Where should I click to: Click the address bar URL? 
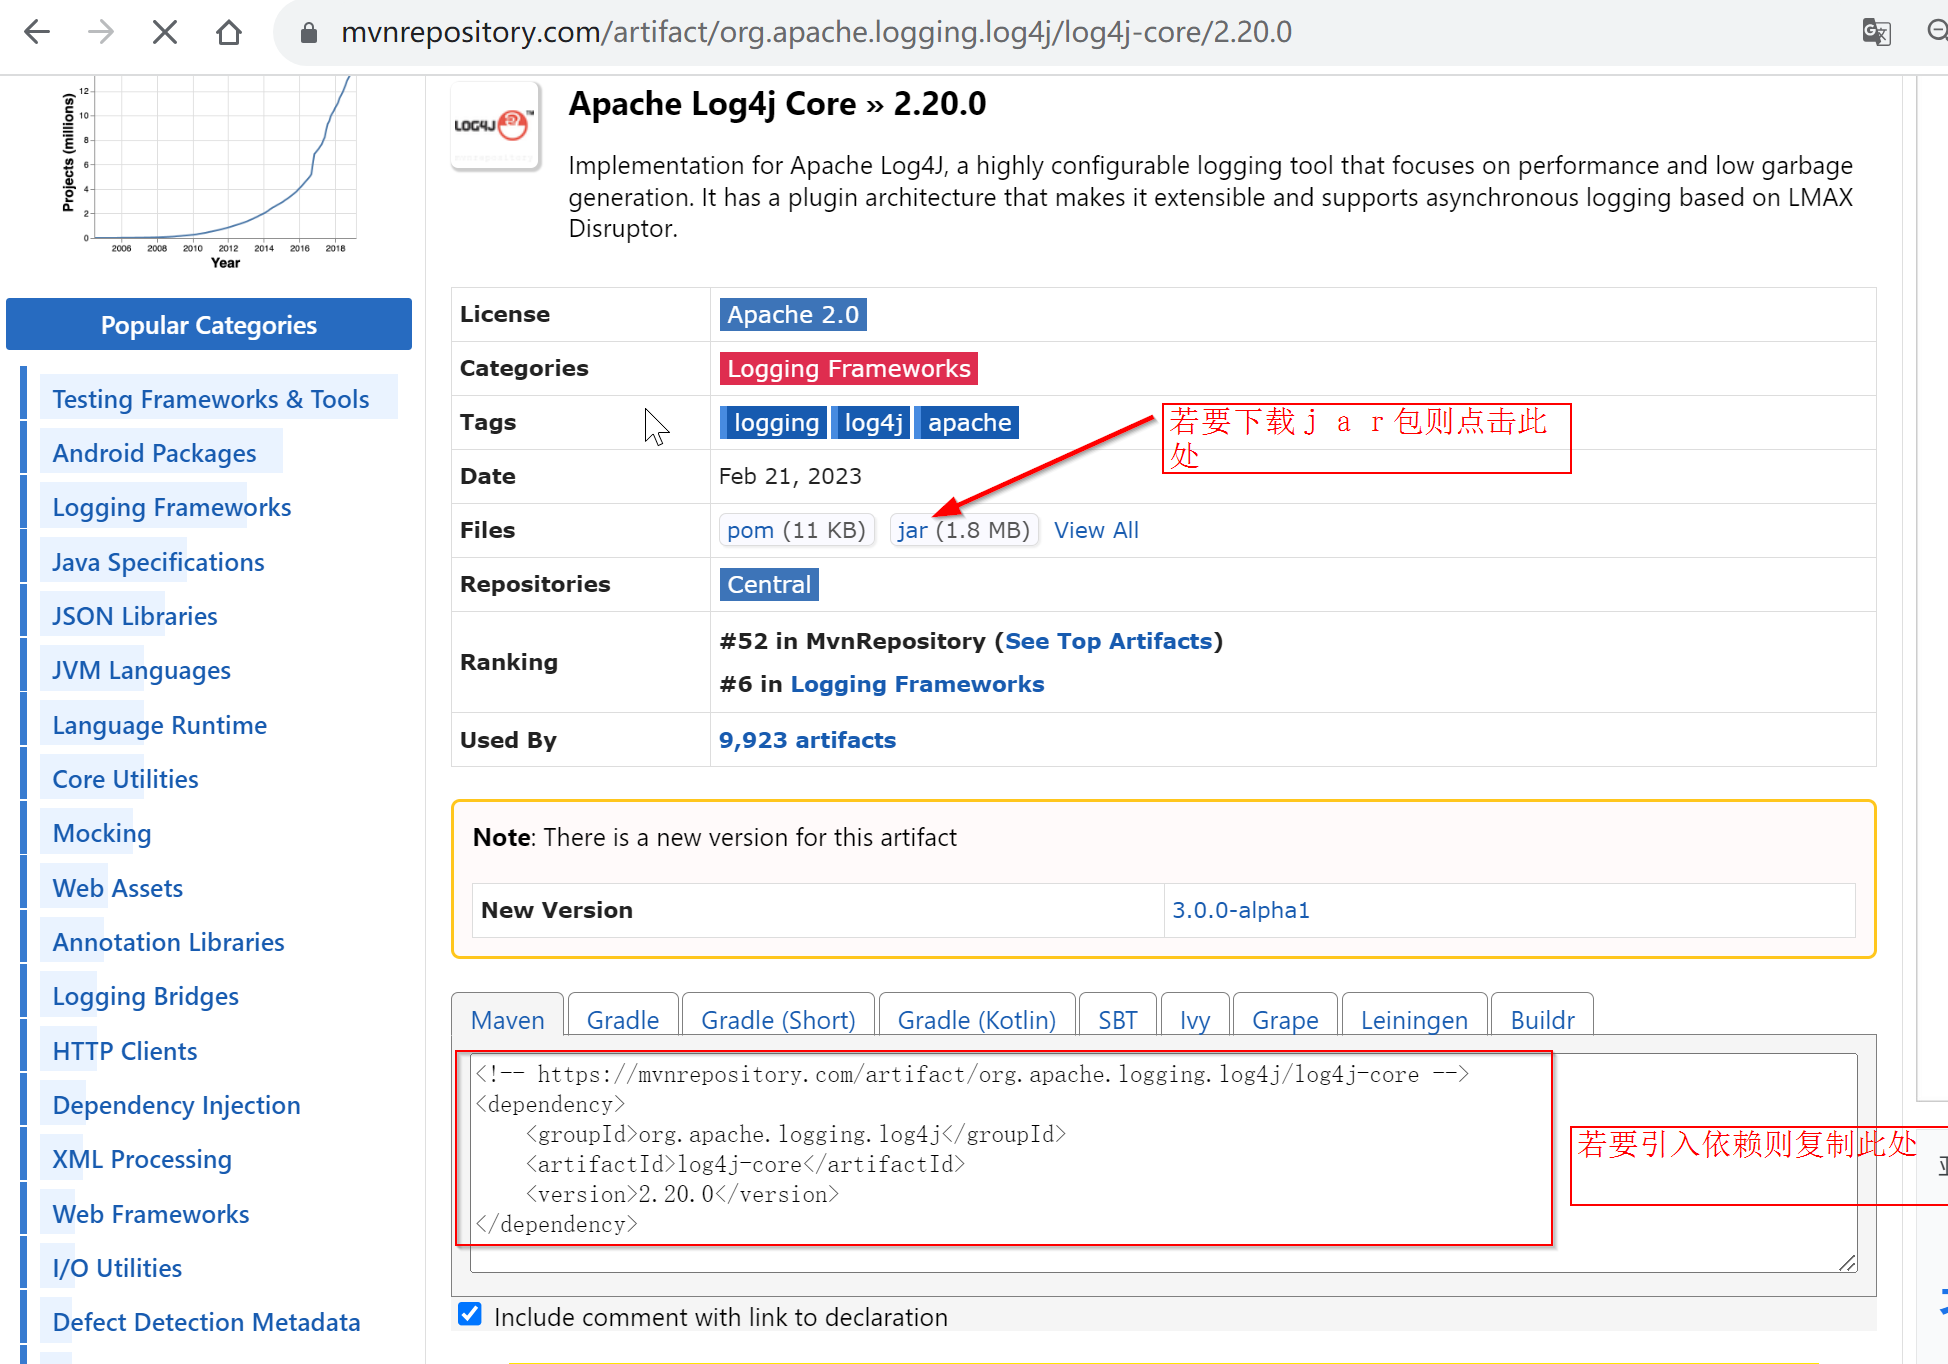pyautogui.click(x=816, y=32)
